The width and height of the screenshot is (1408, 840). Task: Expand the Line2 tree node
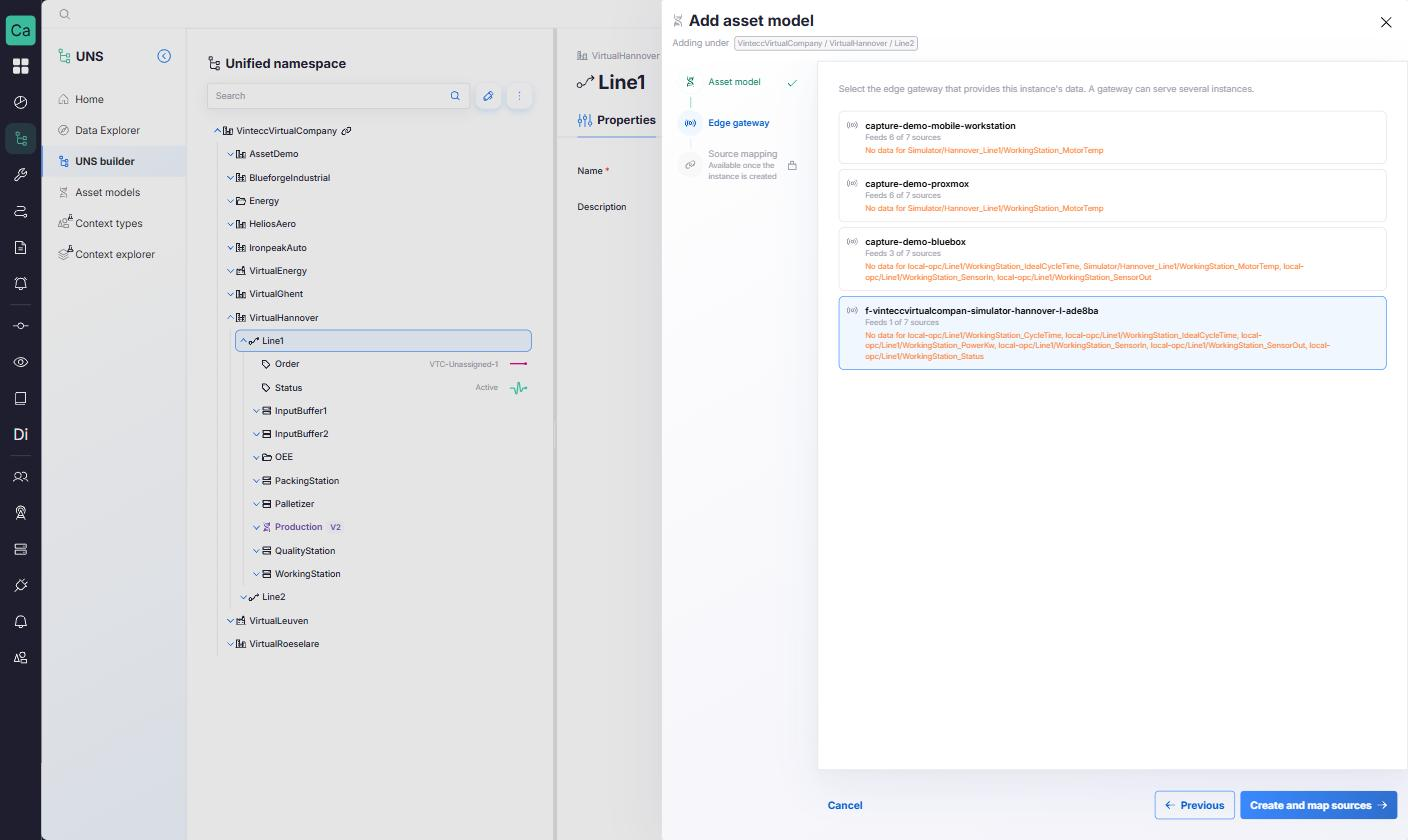click(x=243, y=597)
